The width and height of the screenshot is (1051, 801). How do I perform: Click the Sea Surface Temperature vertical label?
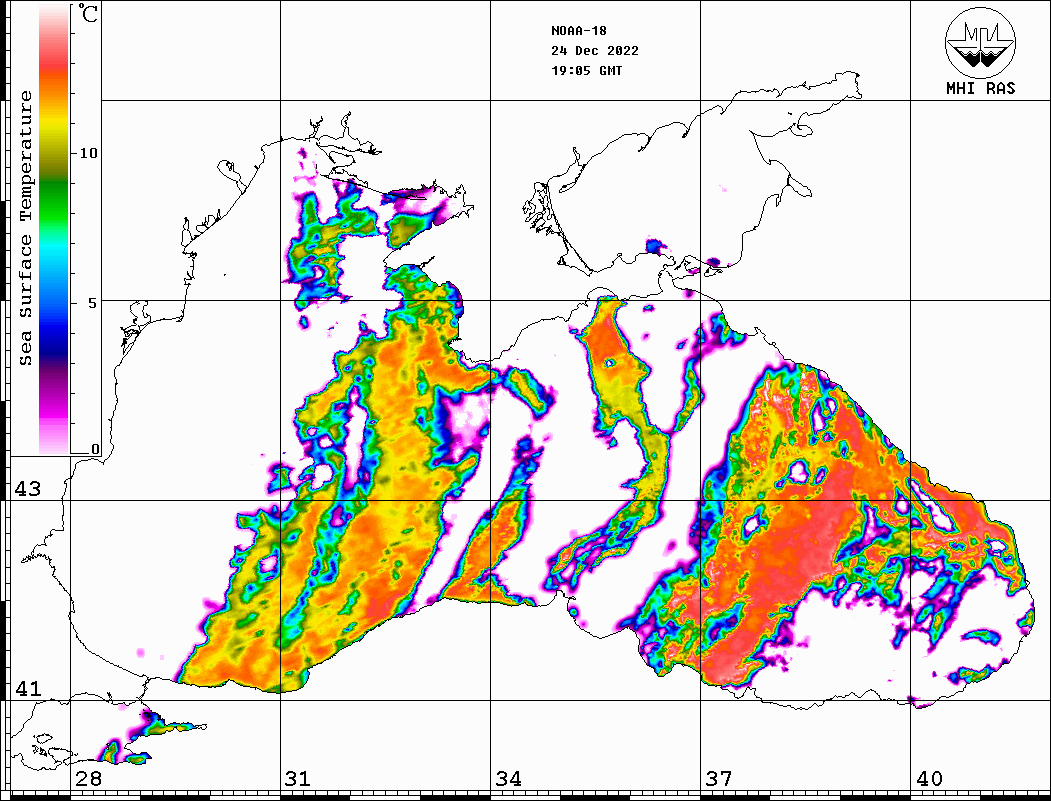[x=26, y=228]
